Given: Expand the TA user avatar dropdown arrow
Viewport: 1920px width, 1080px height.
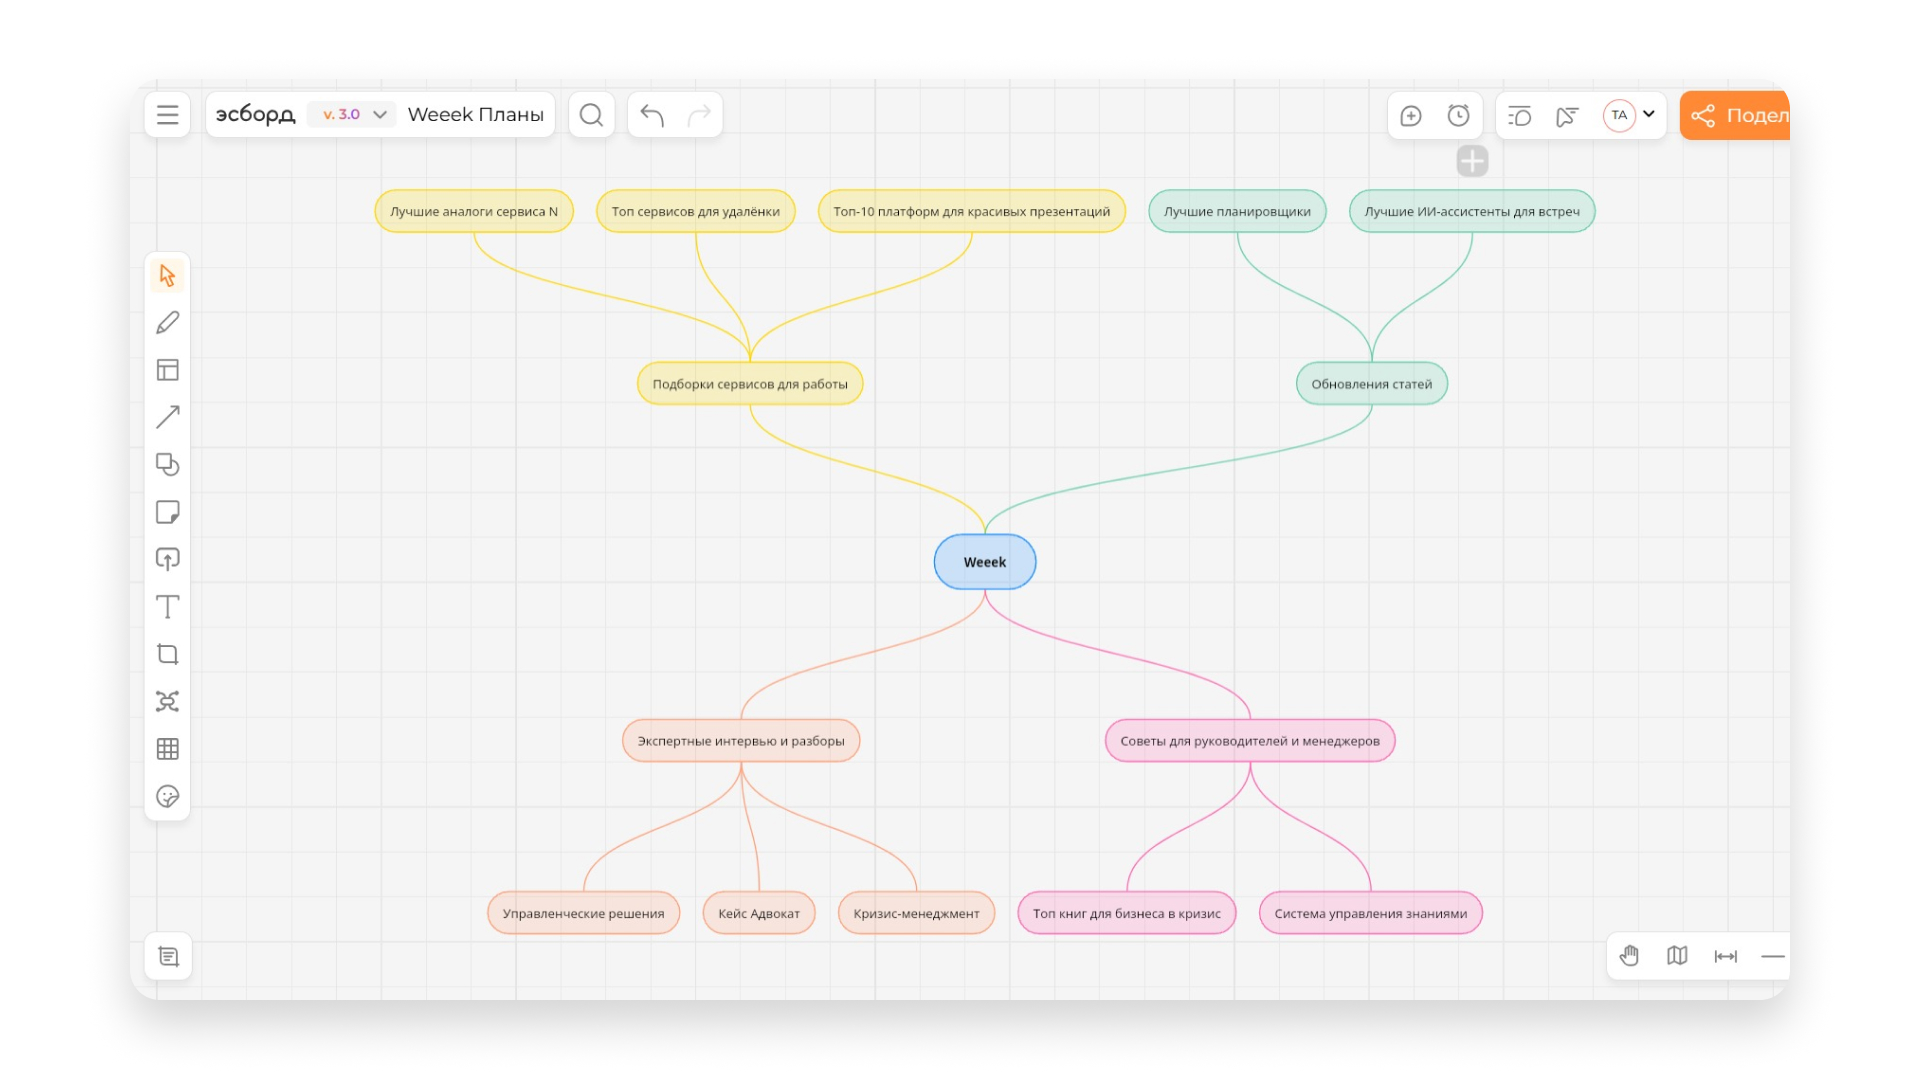Looking at the screenshot, I should pyautogui.click(x=1649, y=114).
